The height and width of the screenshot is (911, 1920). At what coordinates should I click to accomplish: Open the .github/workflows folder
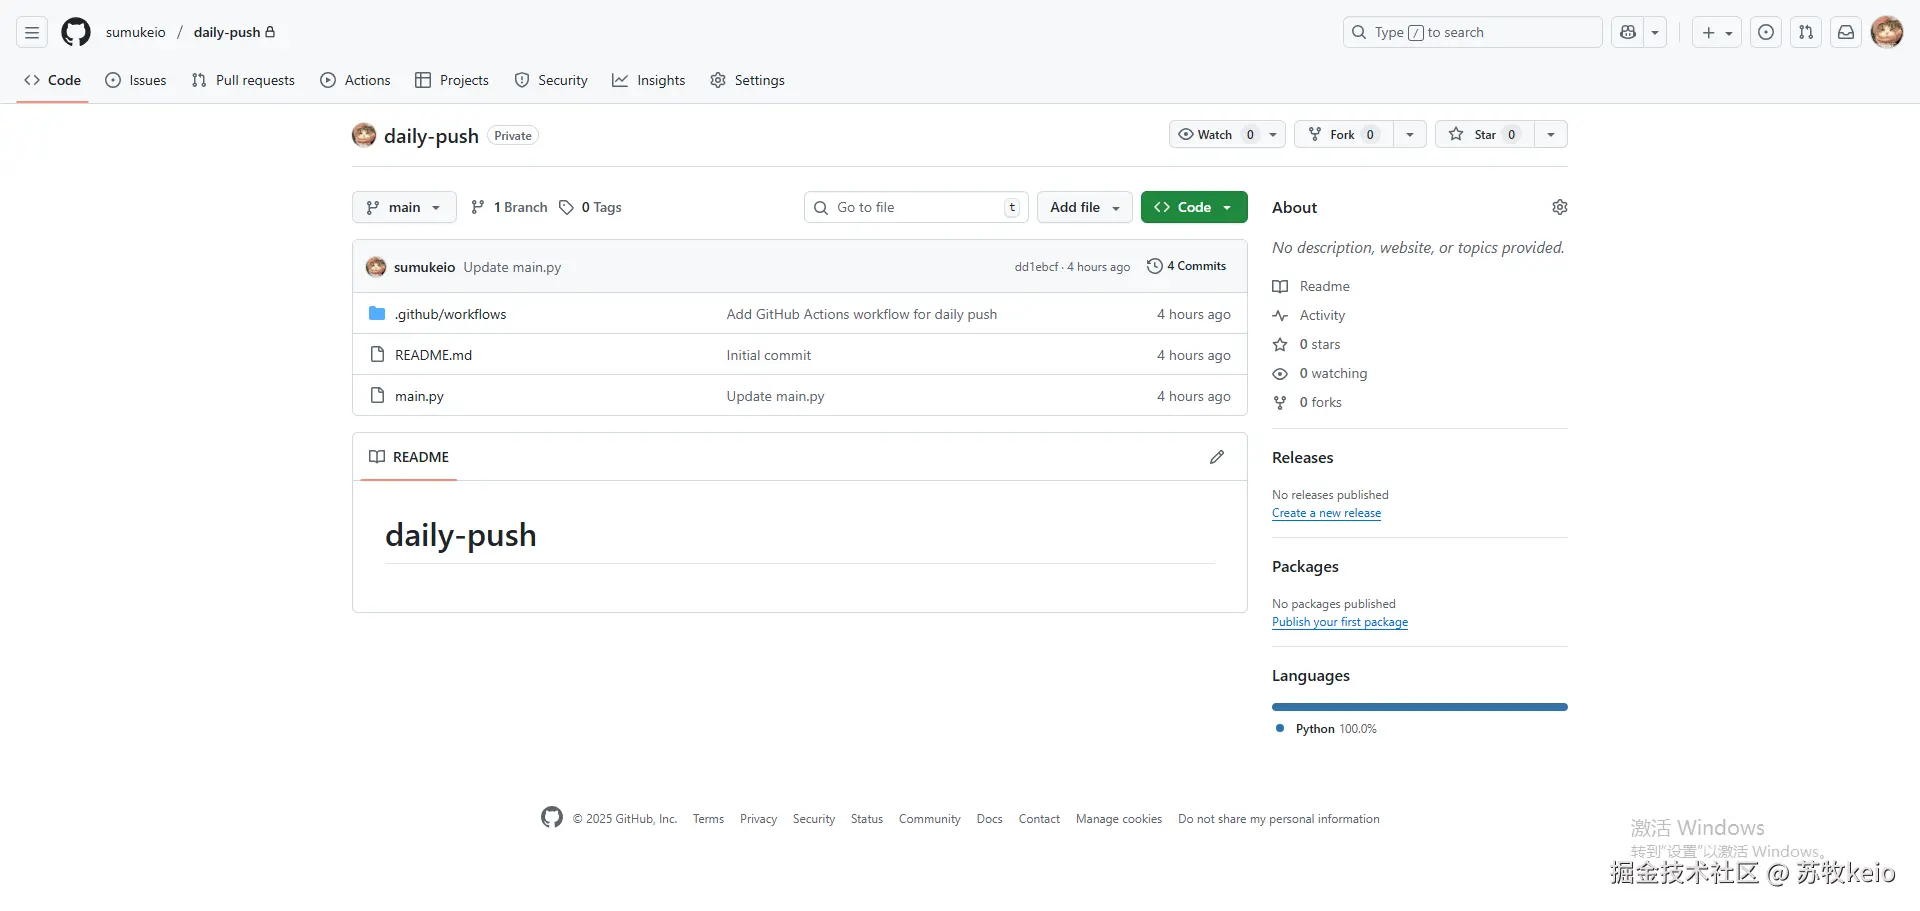tap(450, 314)
